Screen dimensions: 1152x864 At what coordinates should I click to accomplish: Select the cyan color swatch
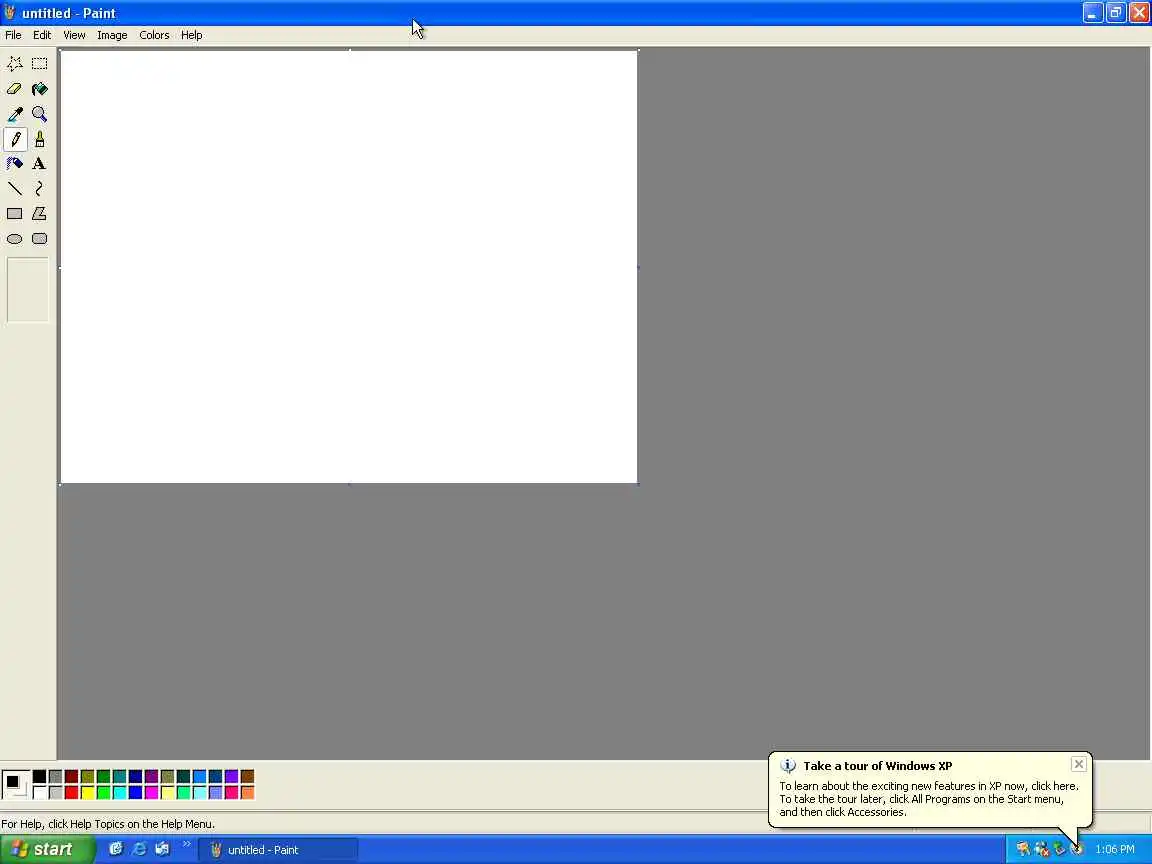(120, 793)
